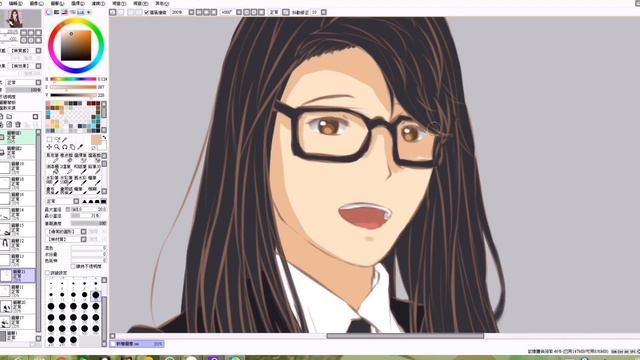This screenshot has width=640, height=360.
Task: Select the zoom magnifier tool
Action: pyautogui.click(x=57, y=147)
